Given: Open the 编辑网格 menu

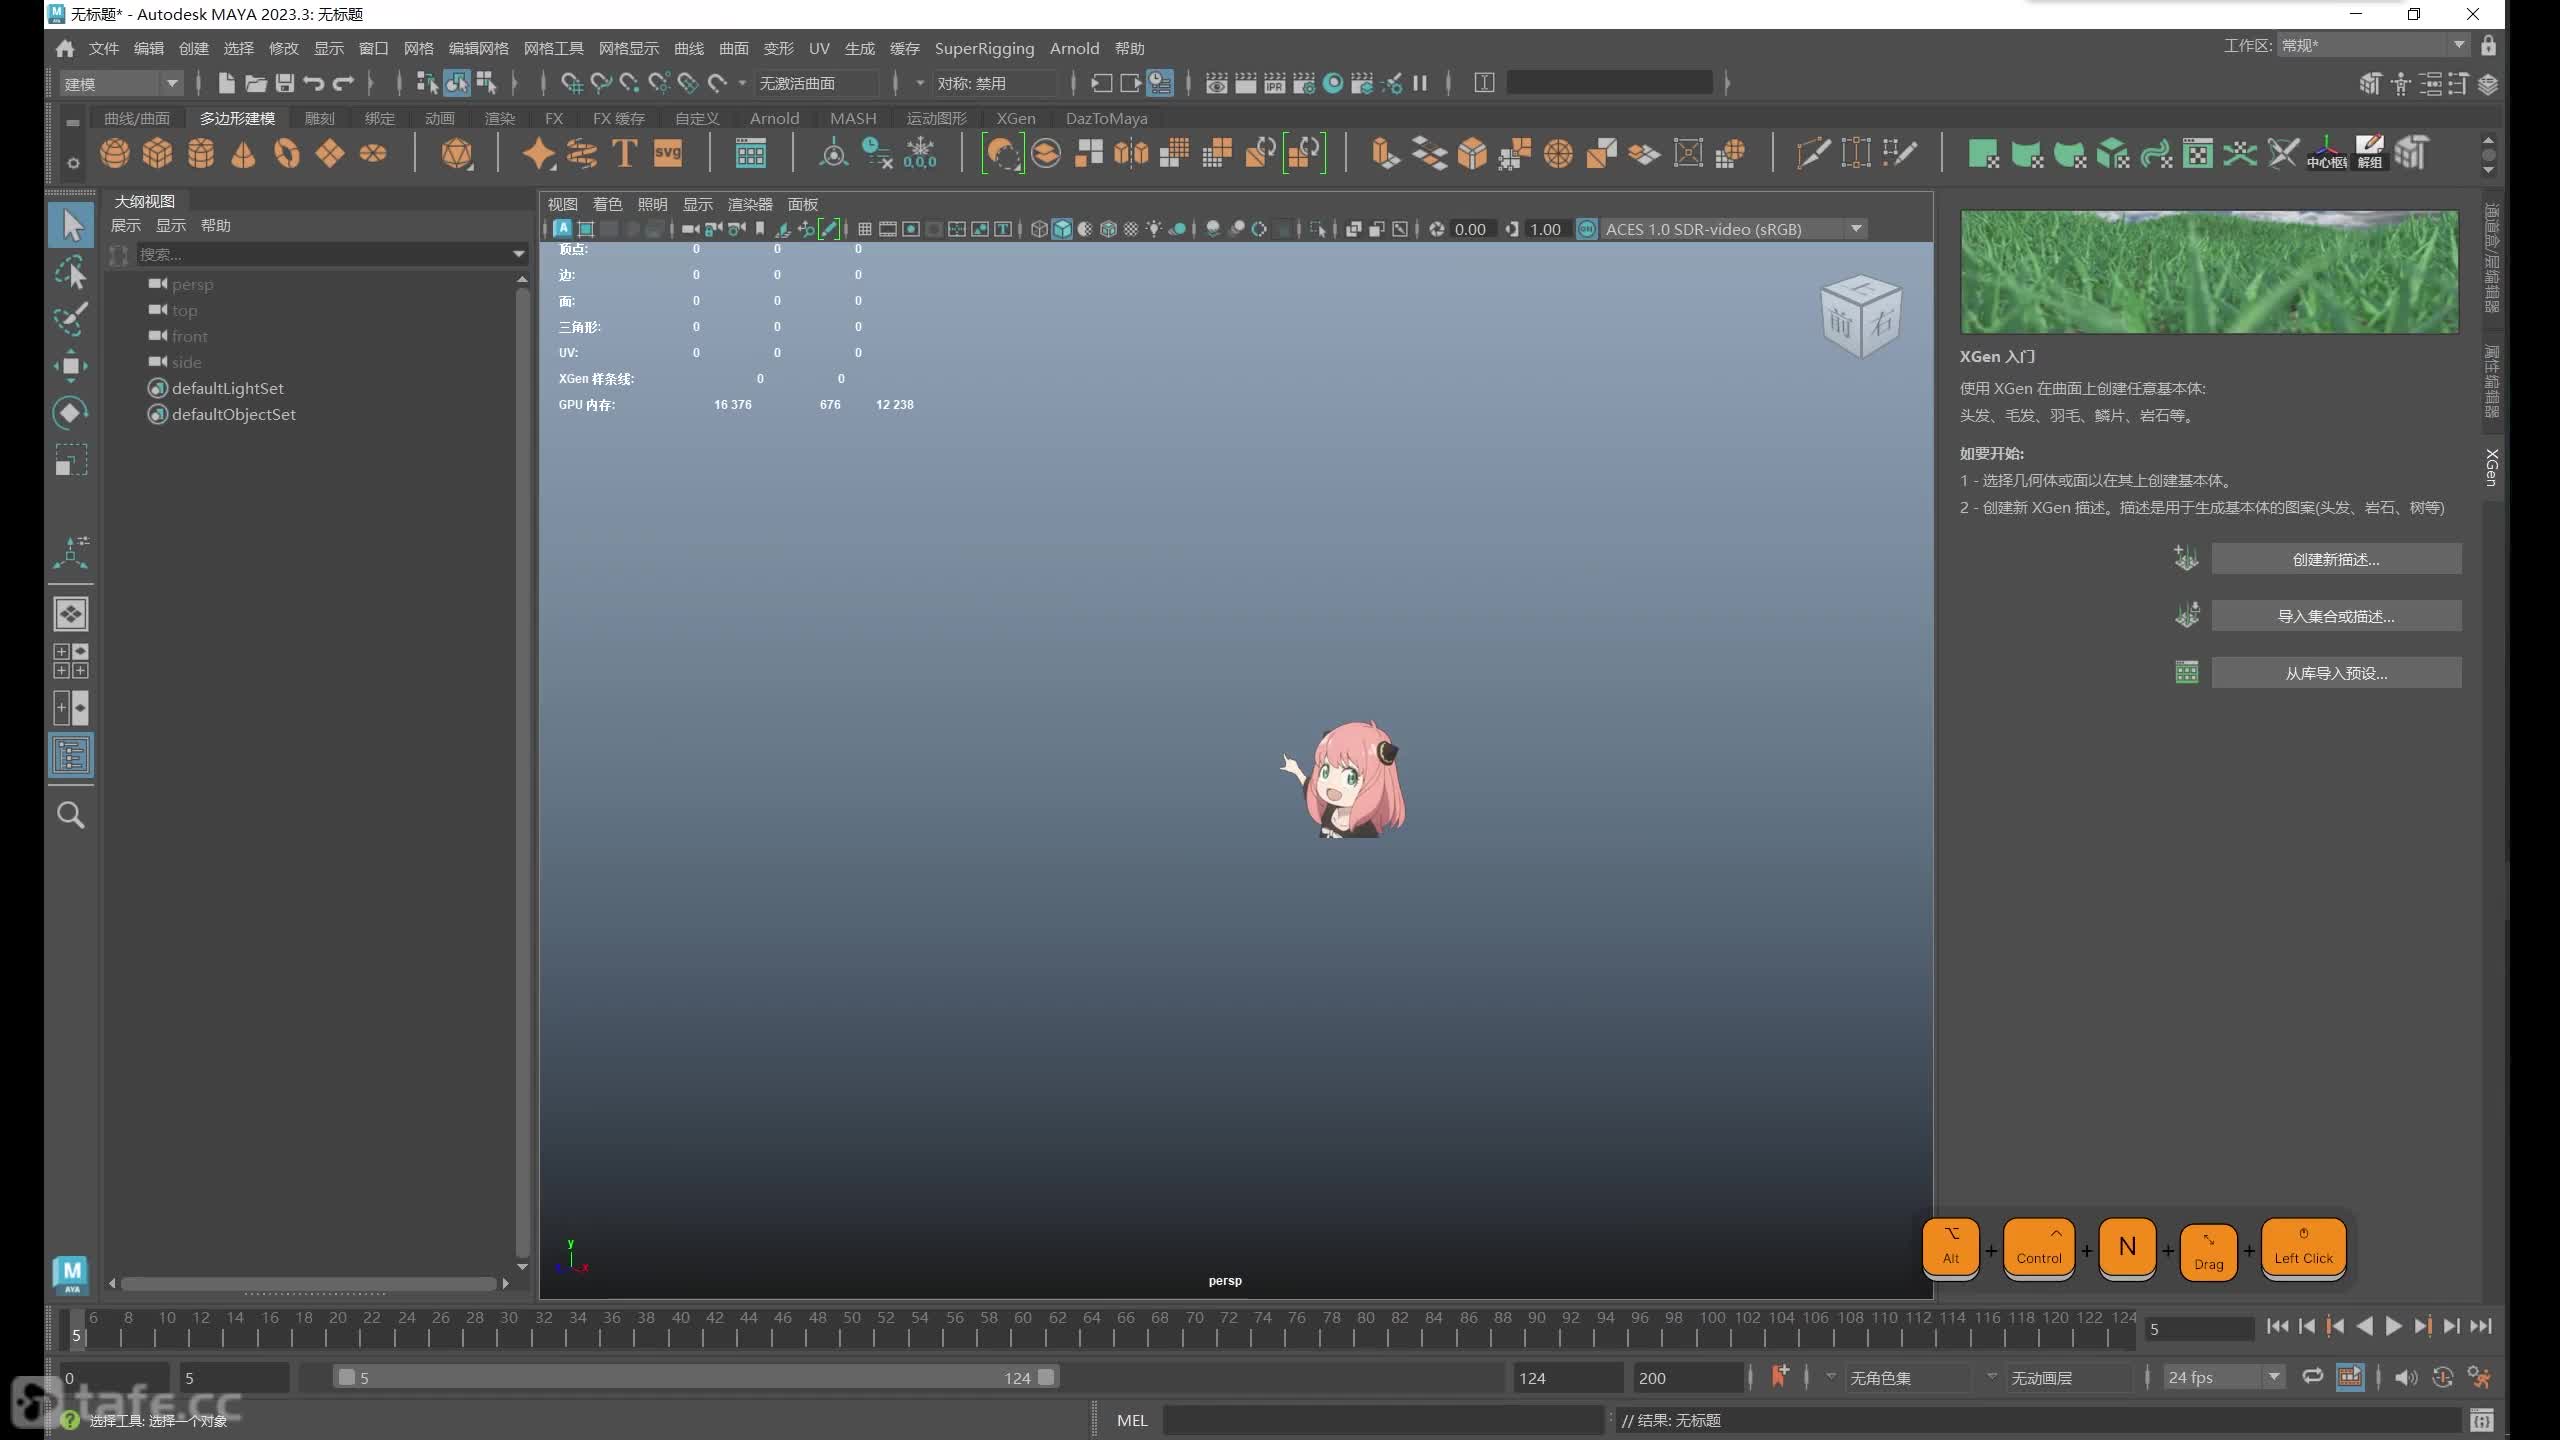Looking at the screenshot, I should point(479,48).
